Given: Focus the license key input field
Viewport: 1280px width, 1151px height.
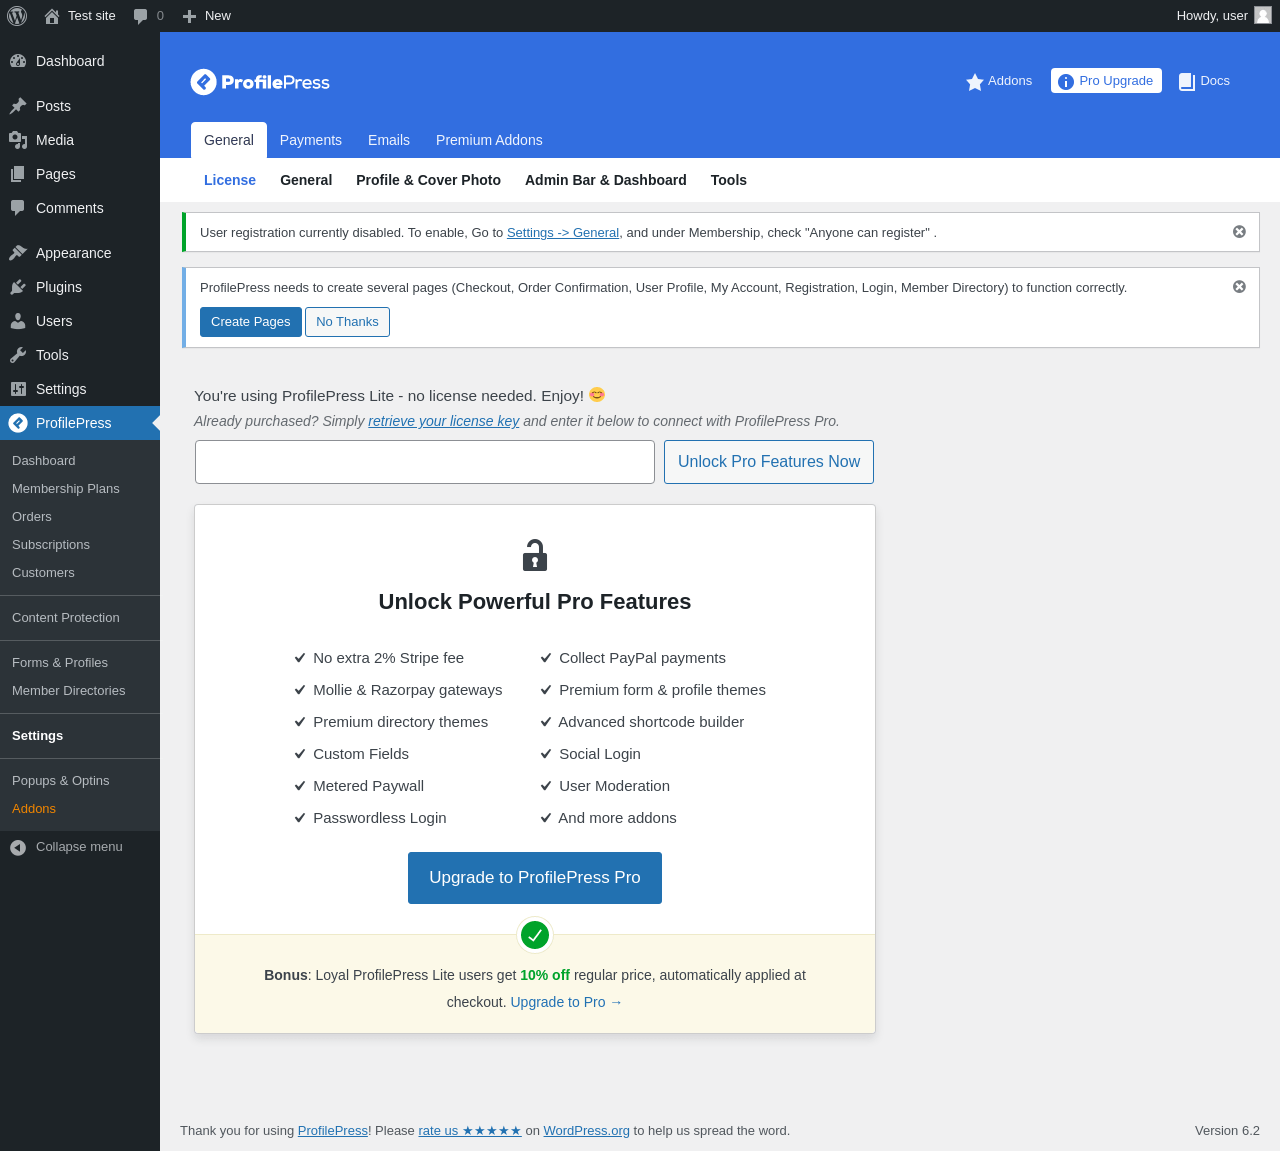Looking at the screenshot, I should tap(425, 462).
